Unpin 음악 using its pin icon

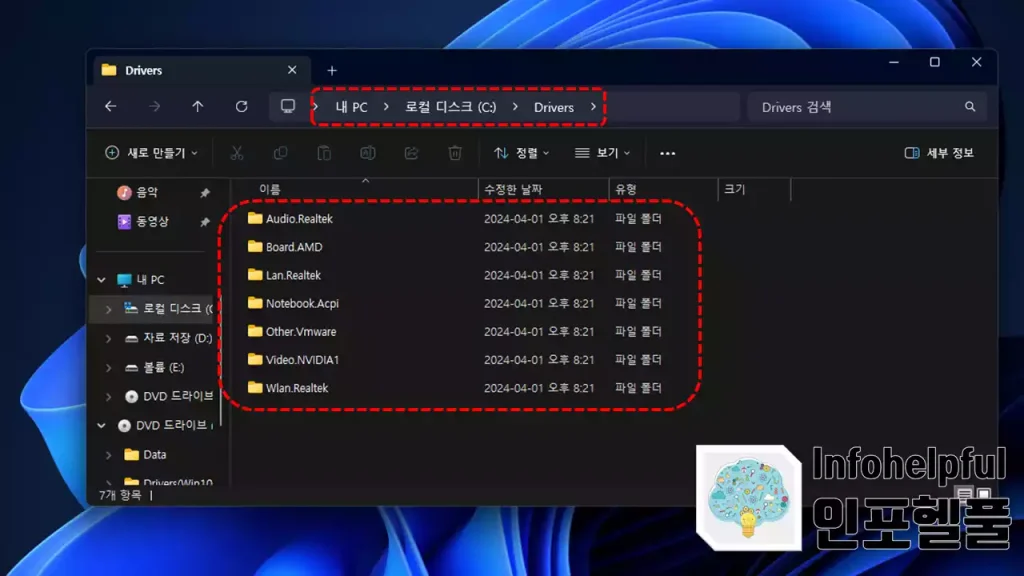[204, 193]
